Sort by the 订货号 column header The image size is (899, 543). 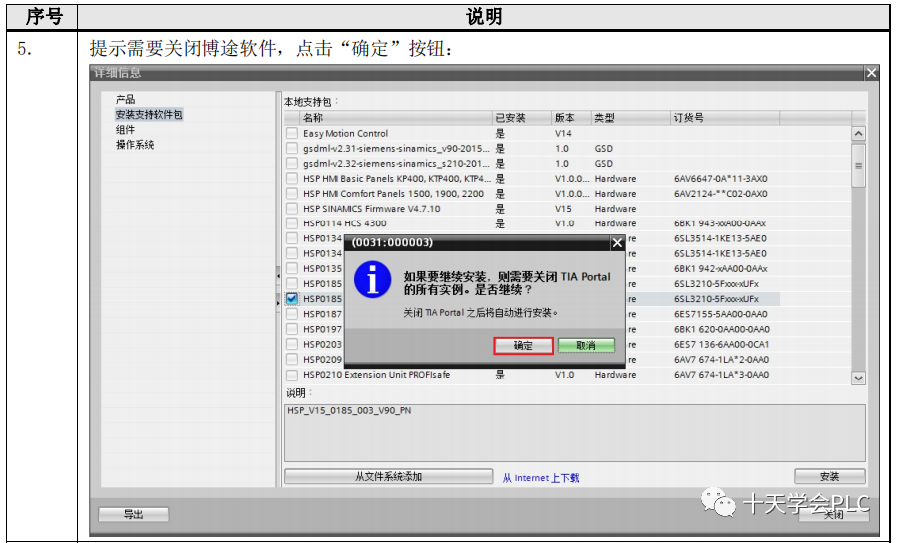[725, 118]
